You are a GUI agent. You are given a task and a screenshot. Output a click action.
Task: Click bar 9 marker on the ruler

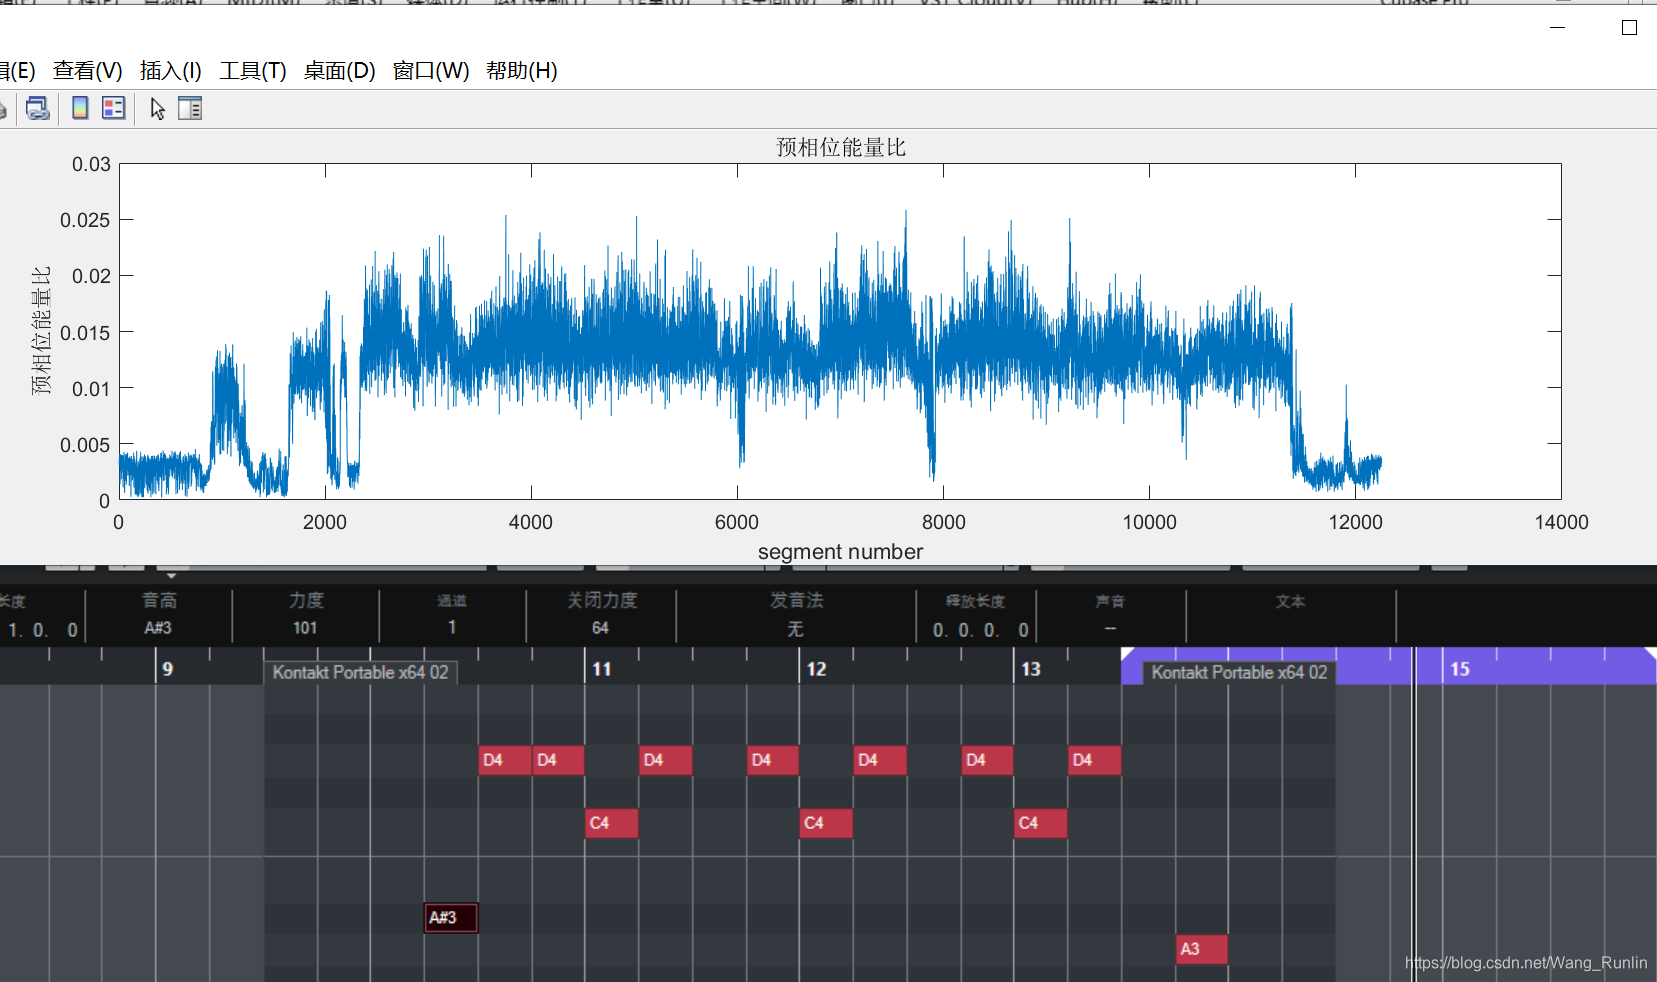point(168,669)
